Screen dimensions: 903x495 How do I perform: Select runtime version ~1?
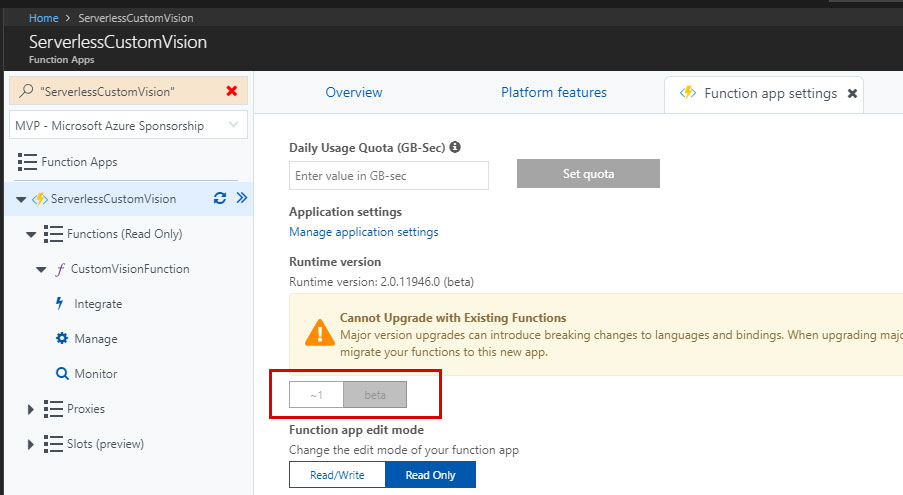pos(316,395)
